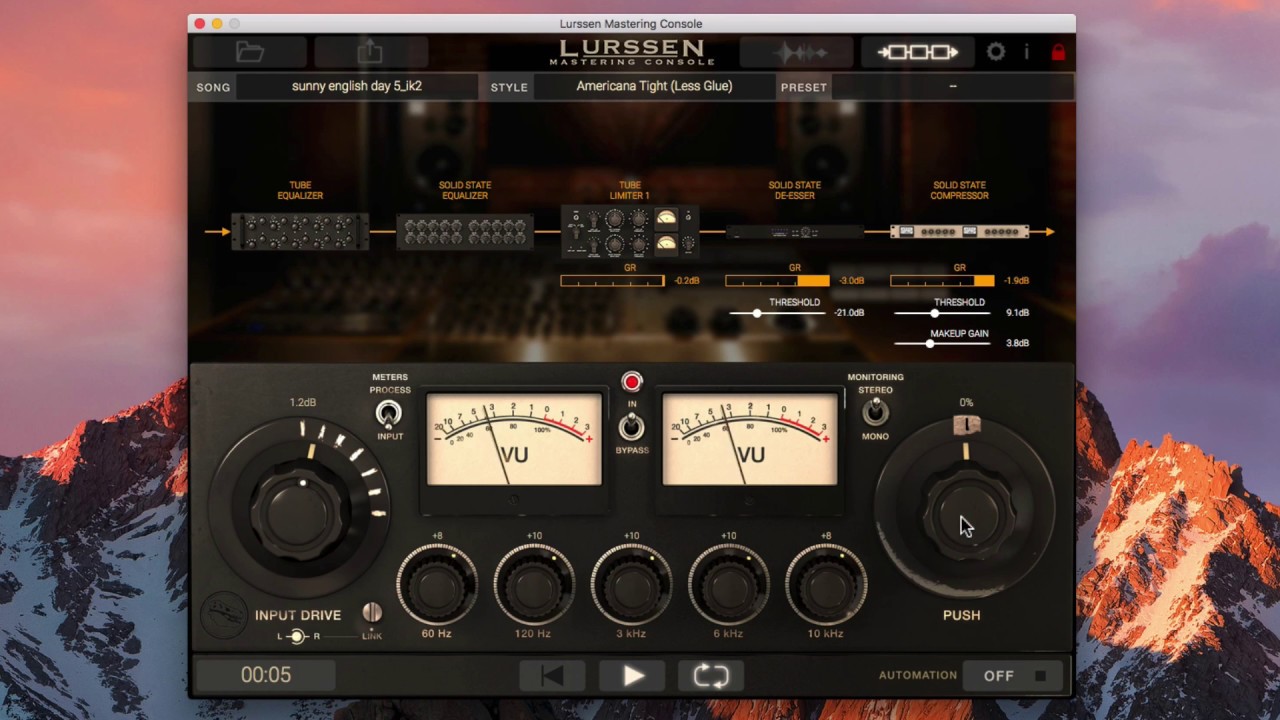Toggle the Automation OFF button
The height and width of the screenshot is (720, 1280).
click(x=1013, y=676)
